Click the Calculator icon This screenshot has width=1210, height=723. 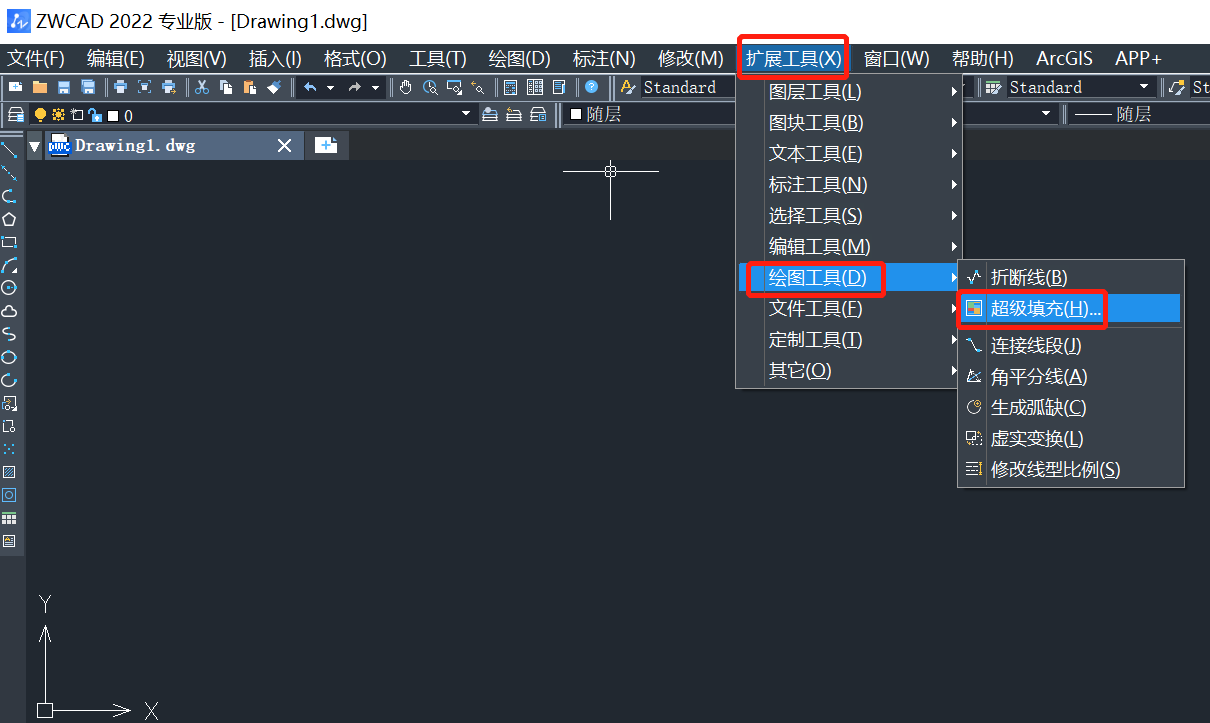click(510, 87)
